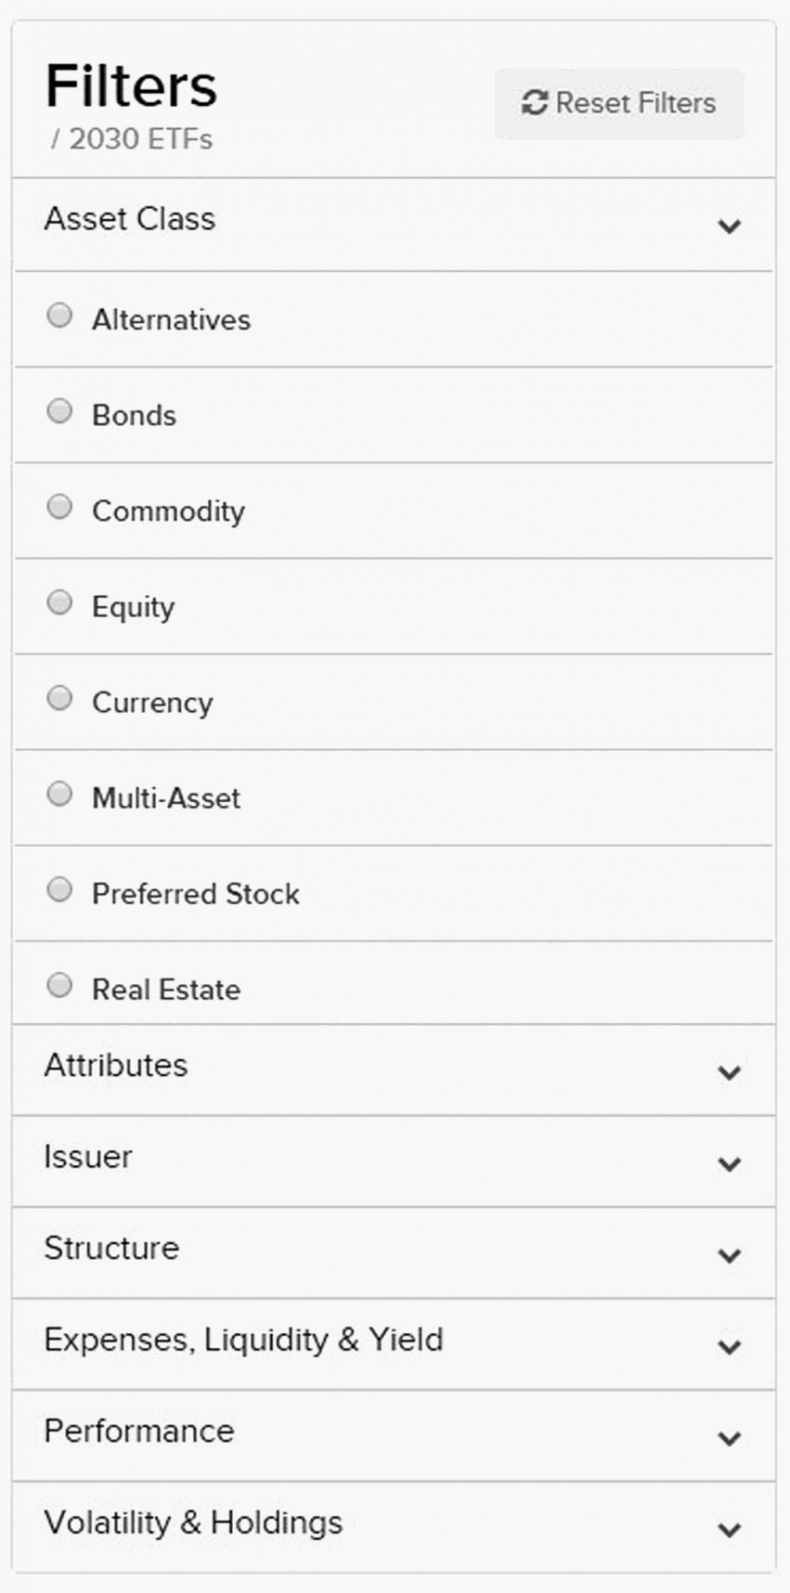Expand the Structure filter chevron
Screen dimensions: 790x1593
(x=730, y=1256)
